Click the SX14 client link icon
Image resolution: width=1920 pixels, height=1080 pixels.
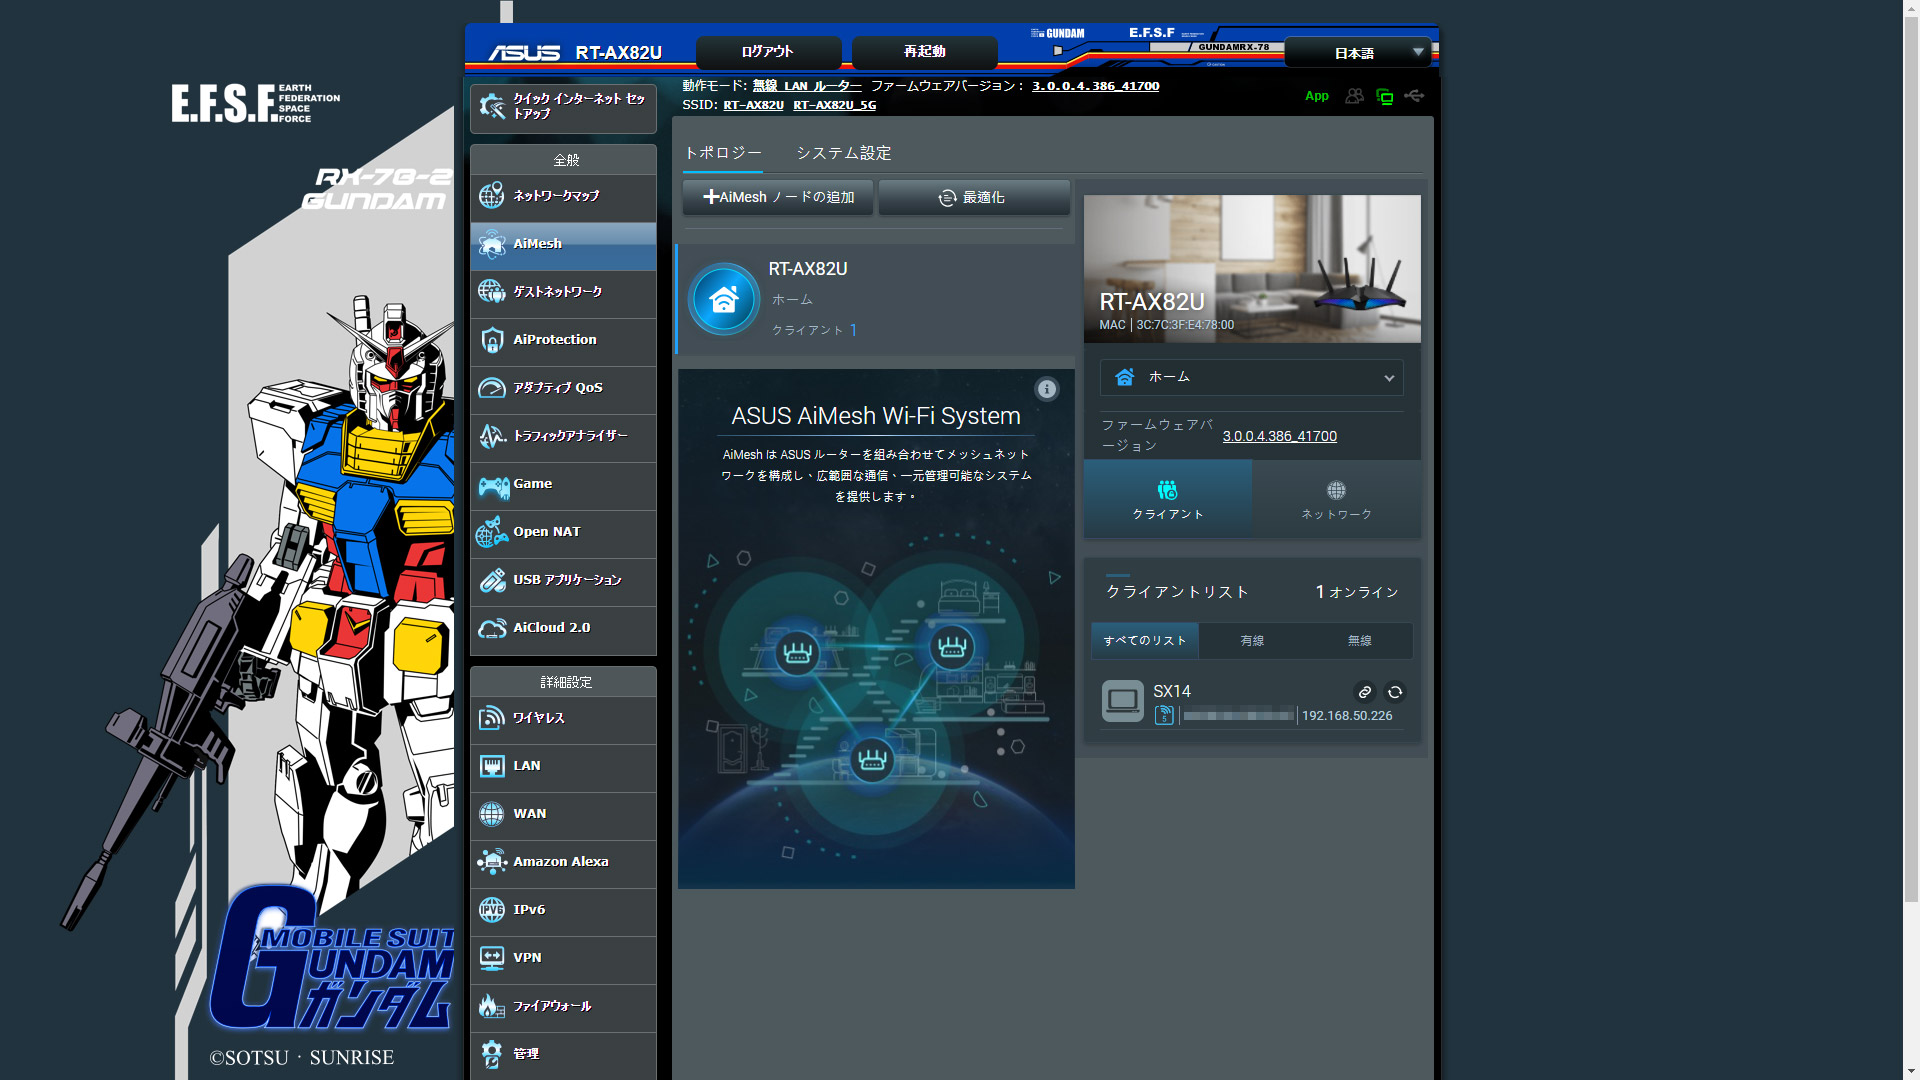1364,692
